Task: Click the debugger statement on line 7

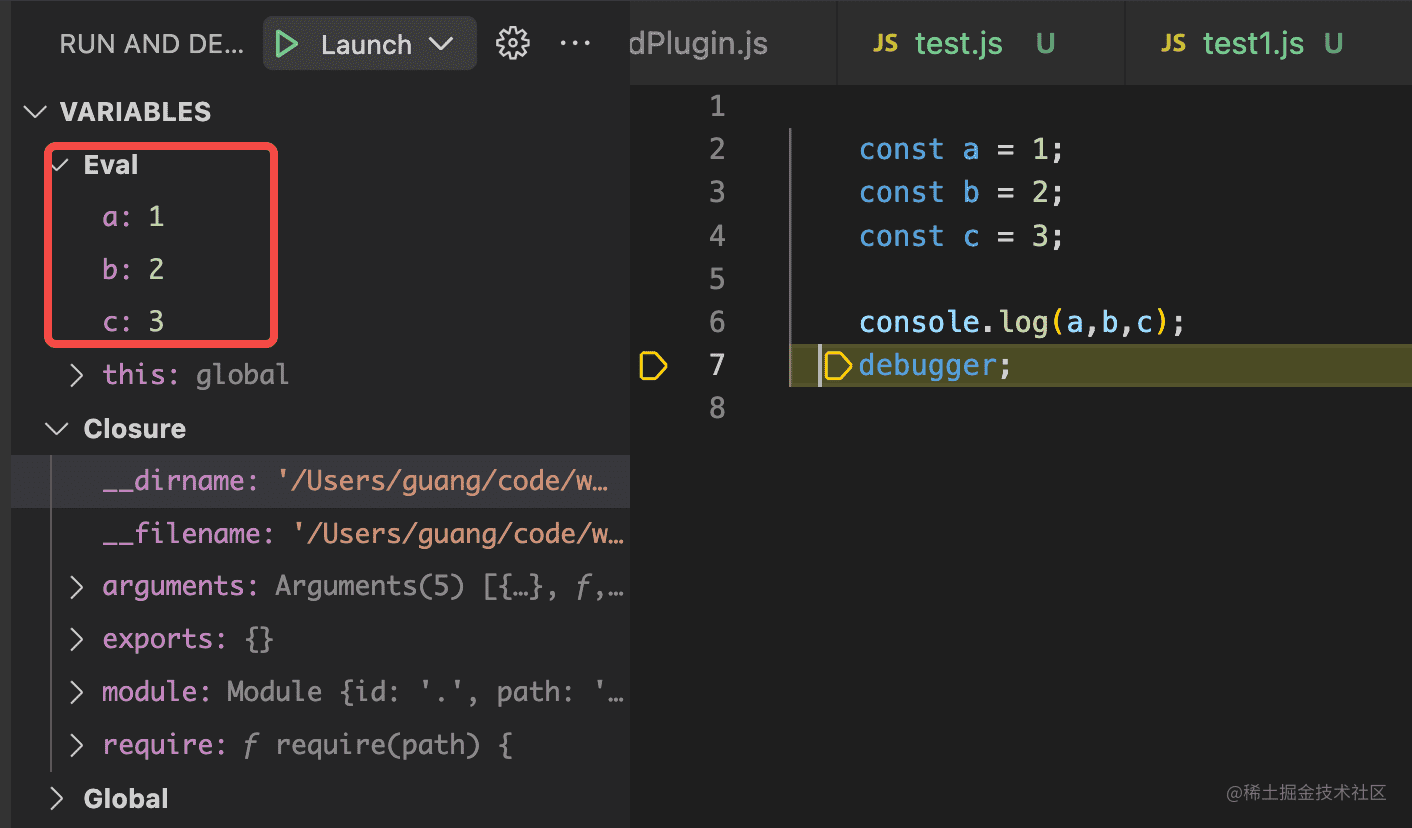Action: (x=927, y=366)
